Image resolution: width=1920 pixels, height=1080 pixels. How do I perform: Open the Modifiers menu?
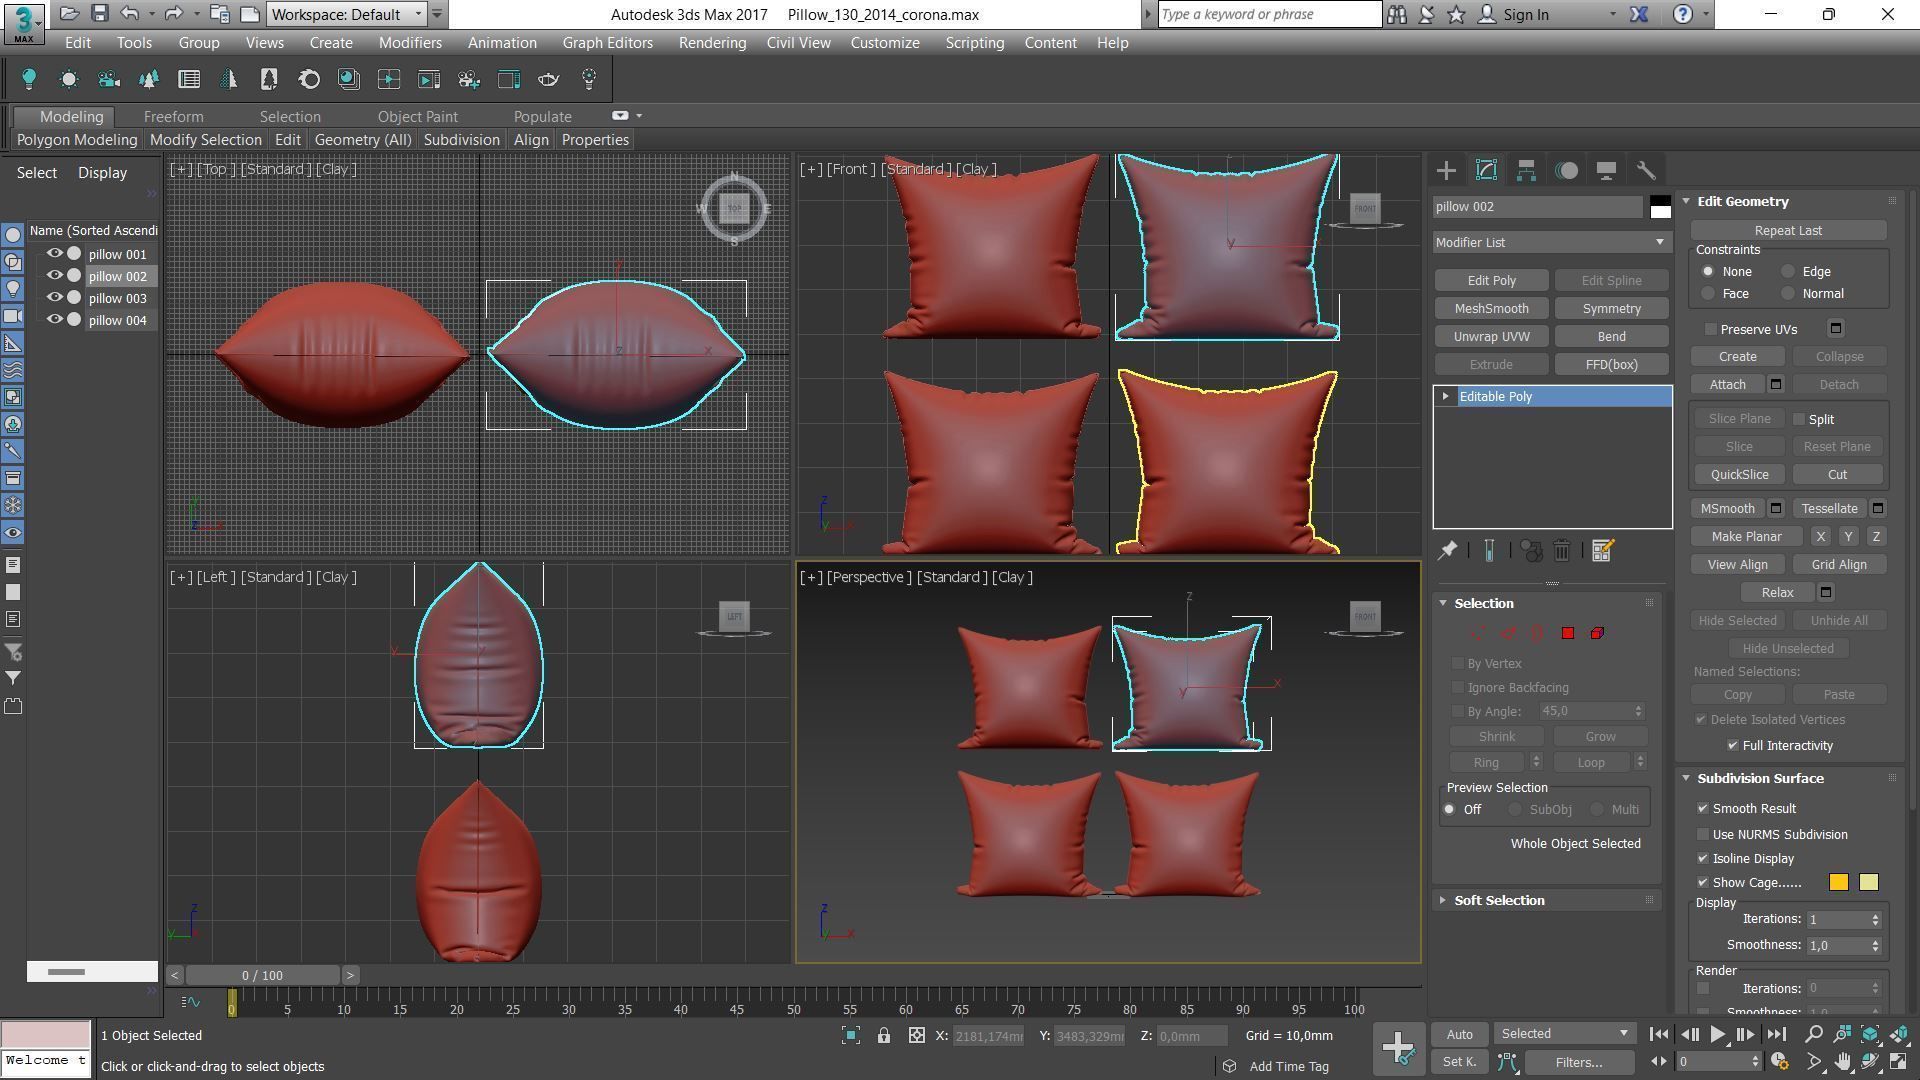(x=410, y=43)
